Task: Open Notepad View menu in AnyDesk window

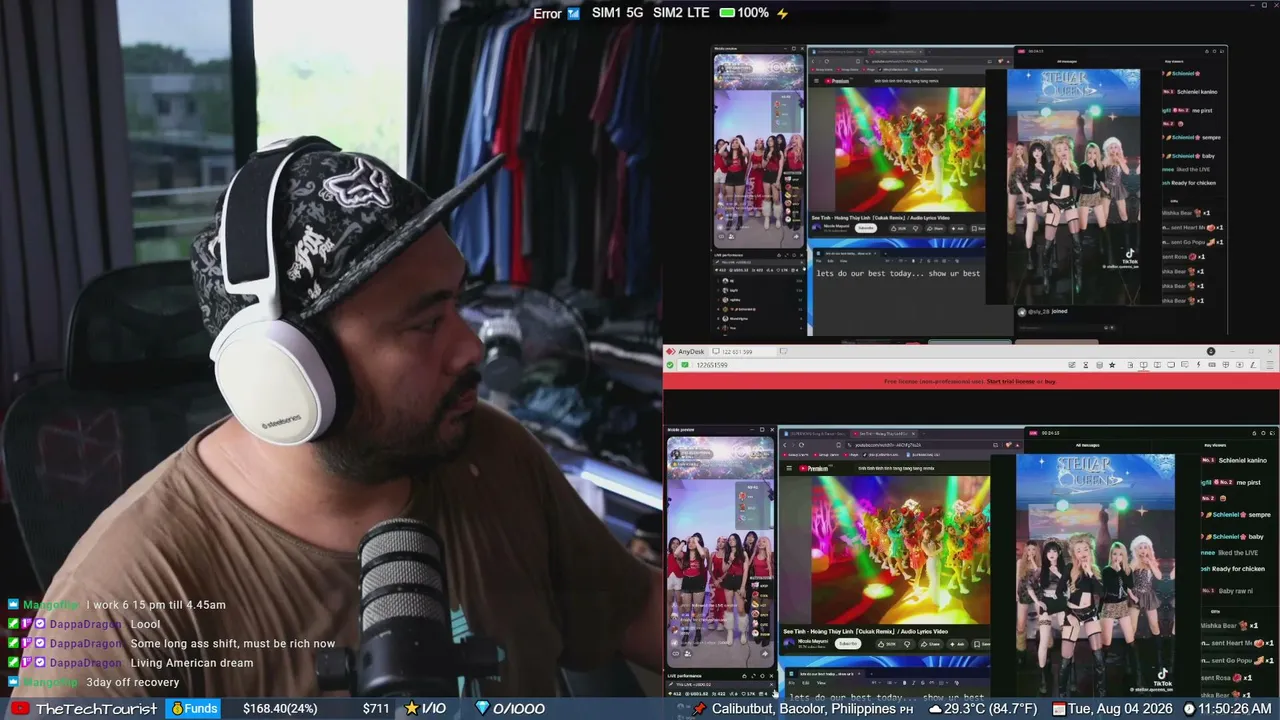Action: click(821, 682)
